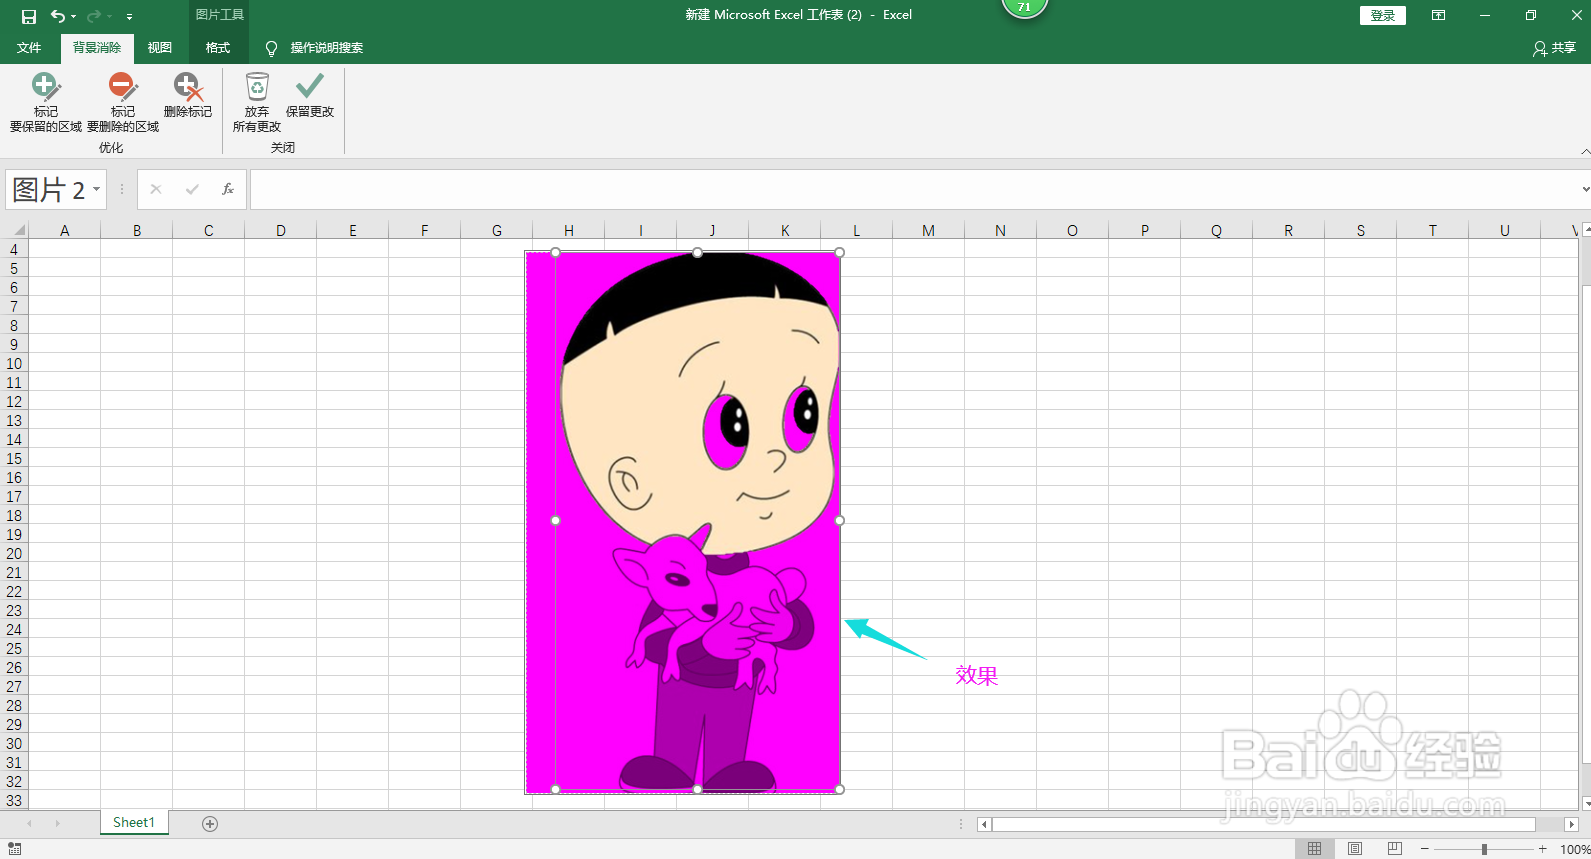The height and width of the screenshot is (859, 1591).
Task: Save workbook using the floppy disk icon
Action: click(x=29, y=16)
